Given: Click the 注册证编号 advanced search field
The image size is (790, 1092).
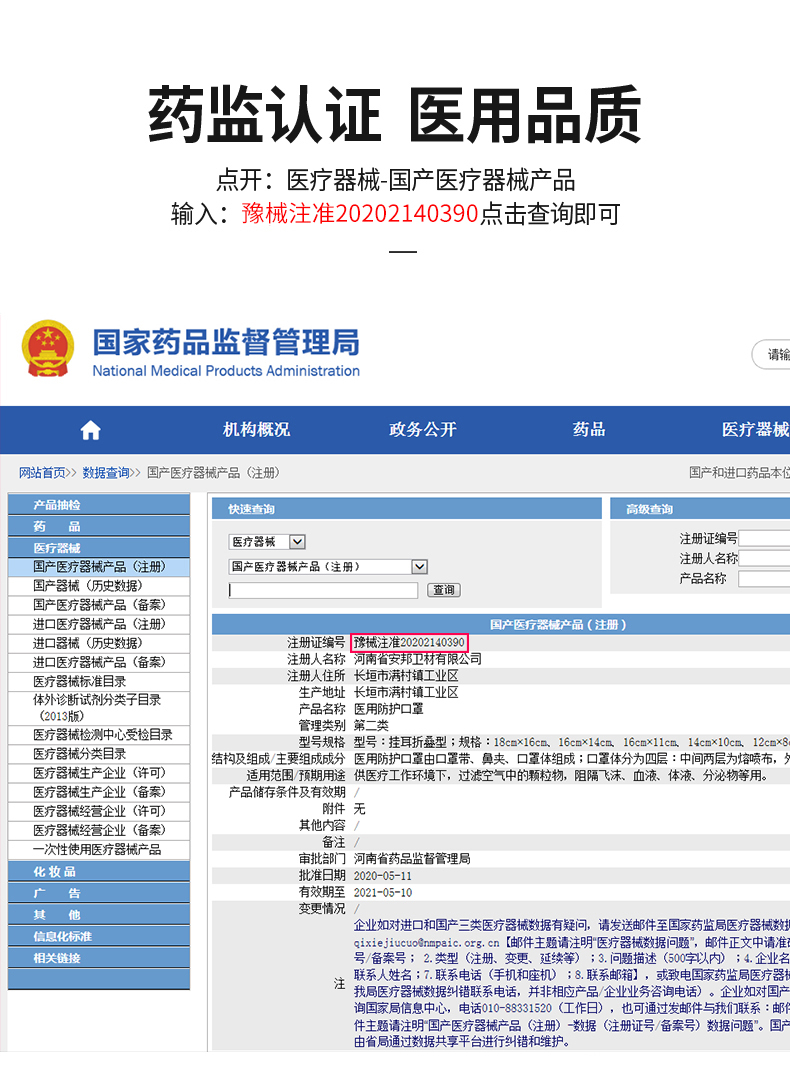Looking at the screenshot, I should tap(764, 538).
